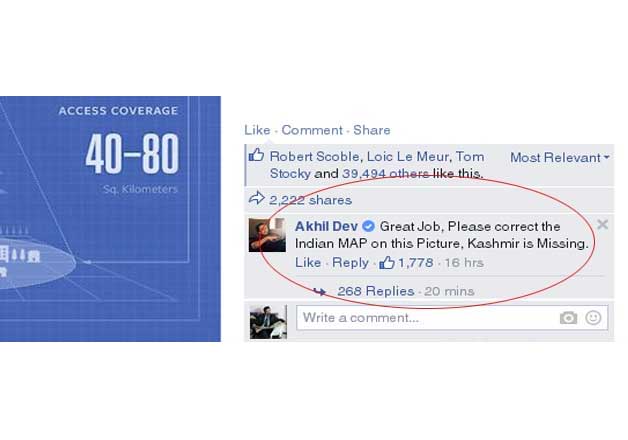Hide Akhil Dev's comment with the X

click(602, 224)
